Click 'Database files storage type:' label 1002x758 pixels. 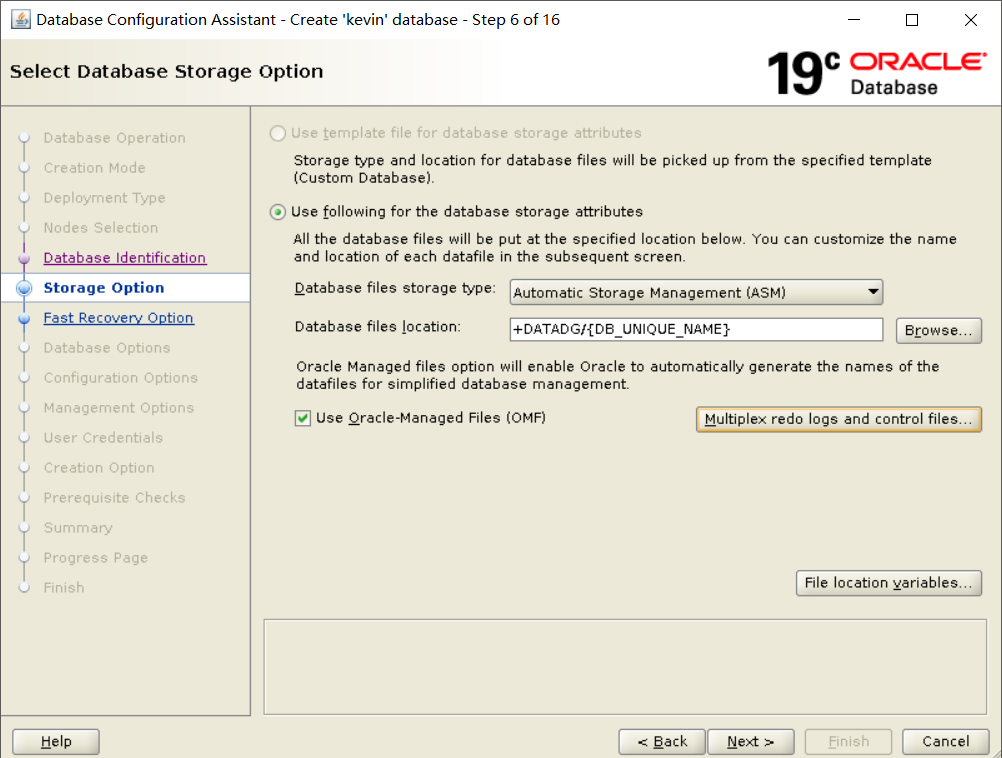tap(395, 288)
